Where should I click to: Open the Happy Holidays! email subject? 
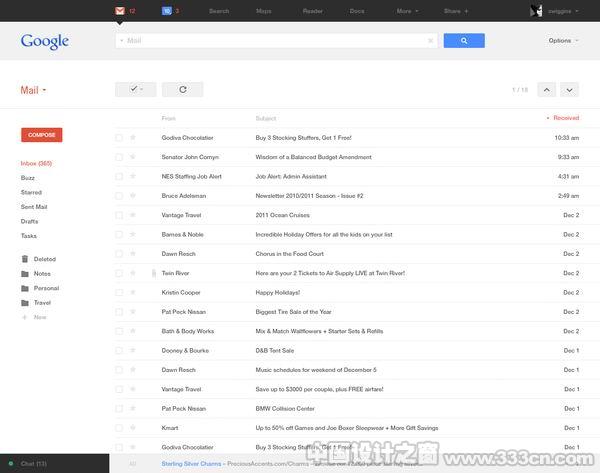278,292
